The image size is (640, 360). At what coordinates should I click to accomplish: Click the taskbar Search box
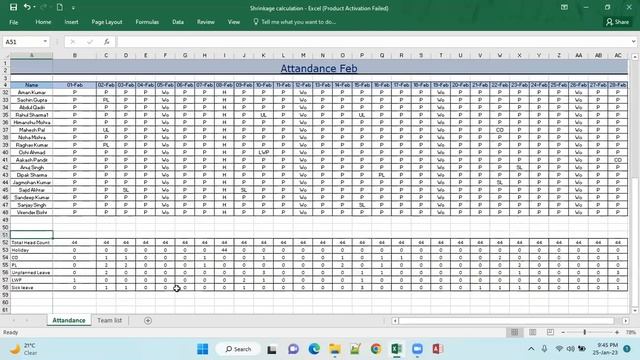pos(238,349)
